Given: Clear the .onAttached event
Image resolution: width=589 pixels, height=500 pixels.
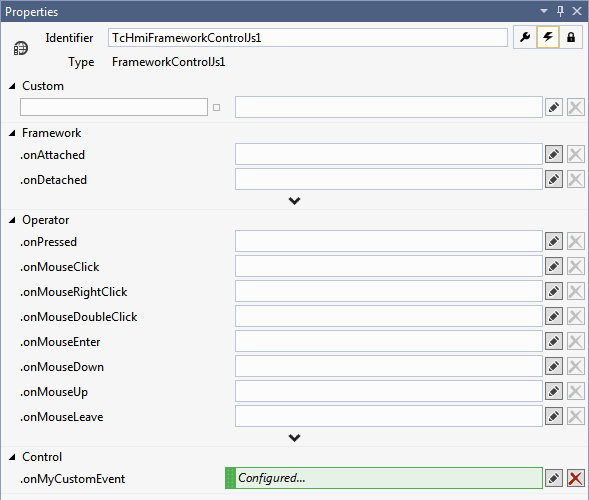Looking at the screenshot, I should pyautogui.click(x=575, y=154).
